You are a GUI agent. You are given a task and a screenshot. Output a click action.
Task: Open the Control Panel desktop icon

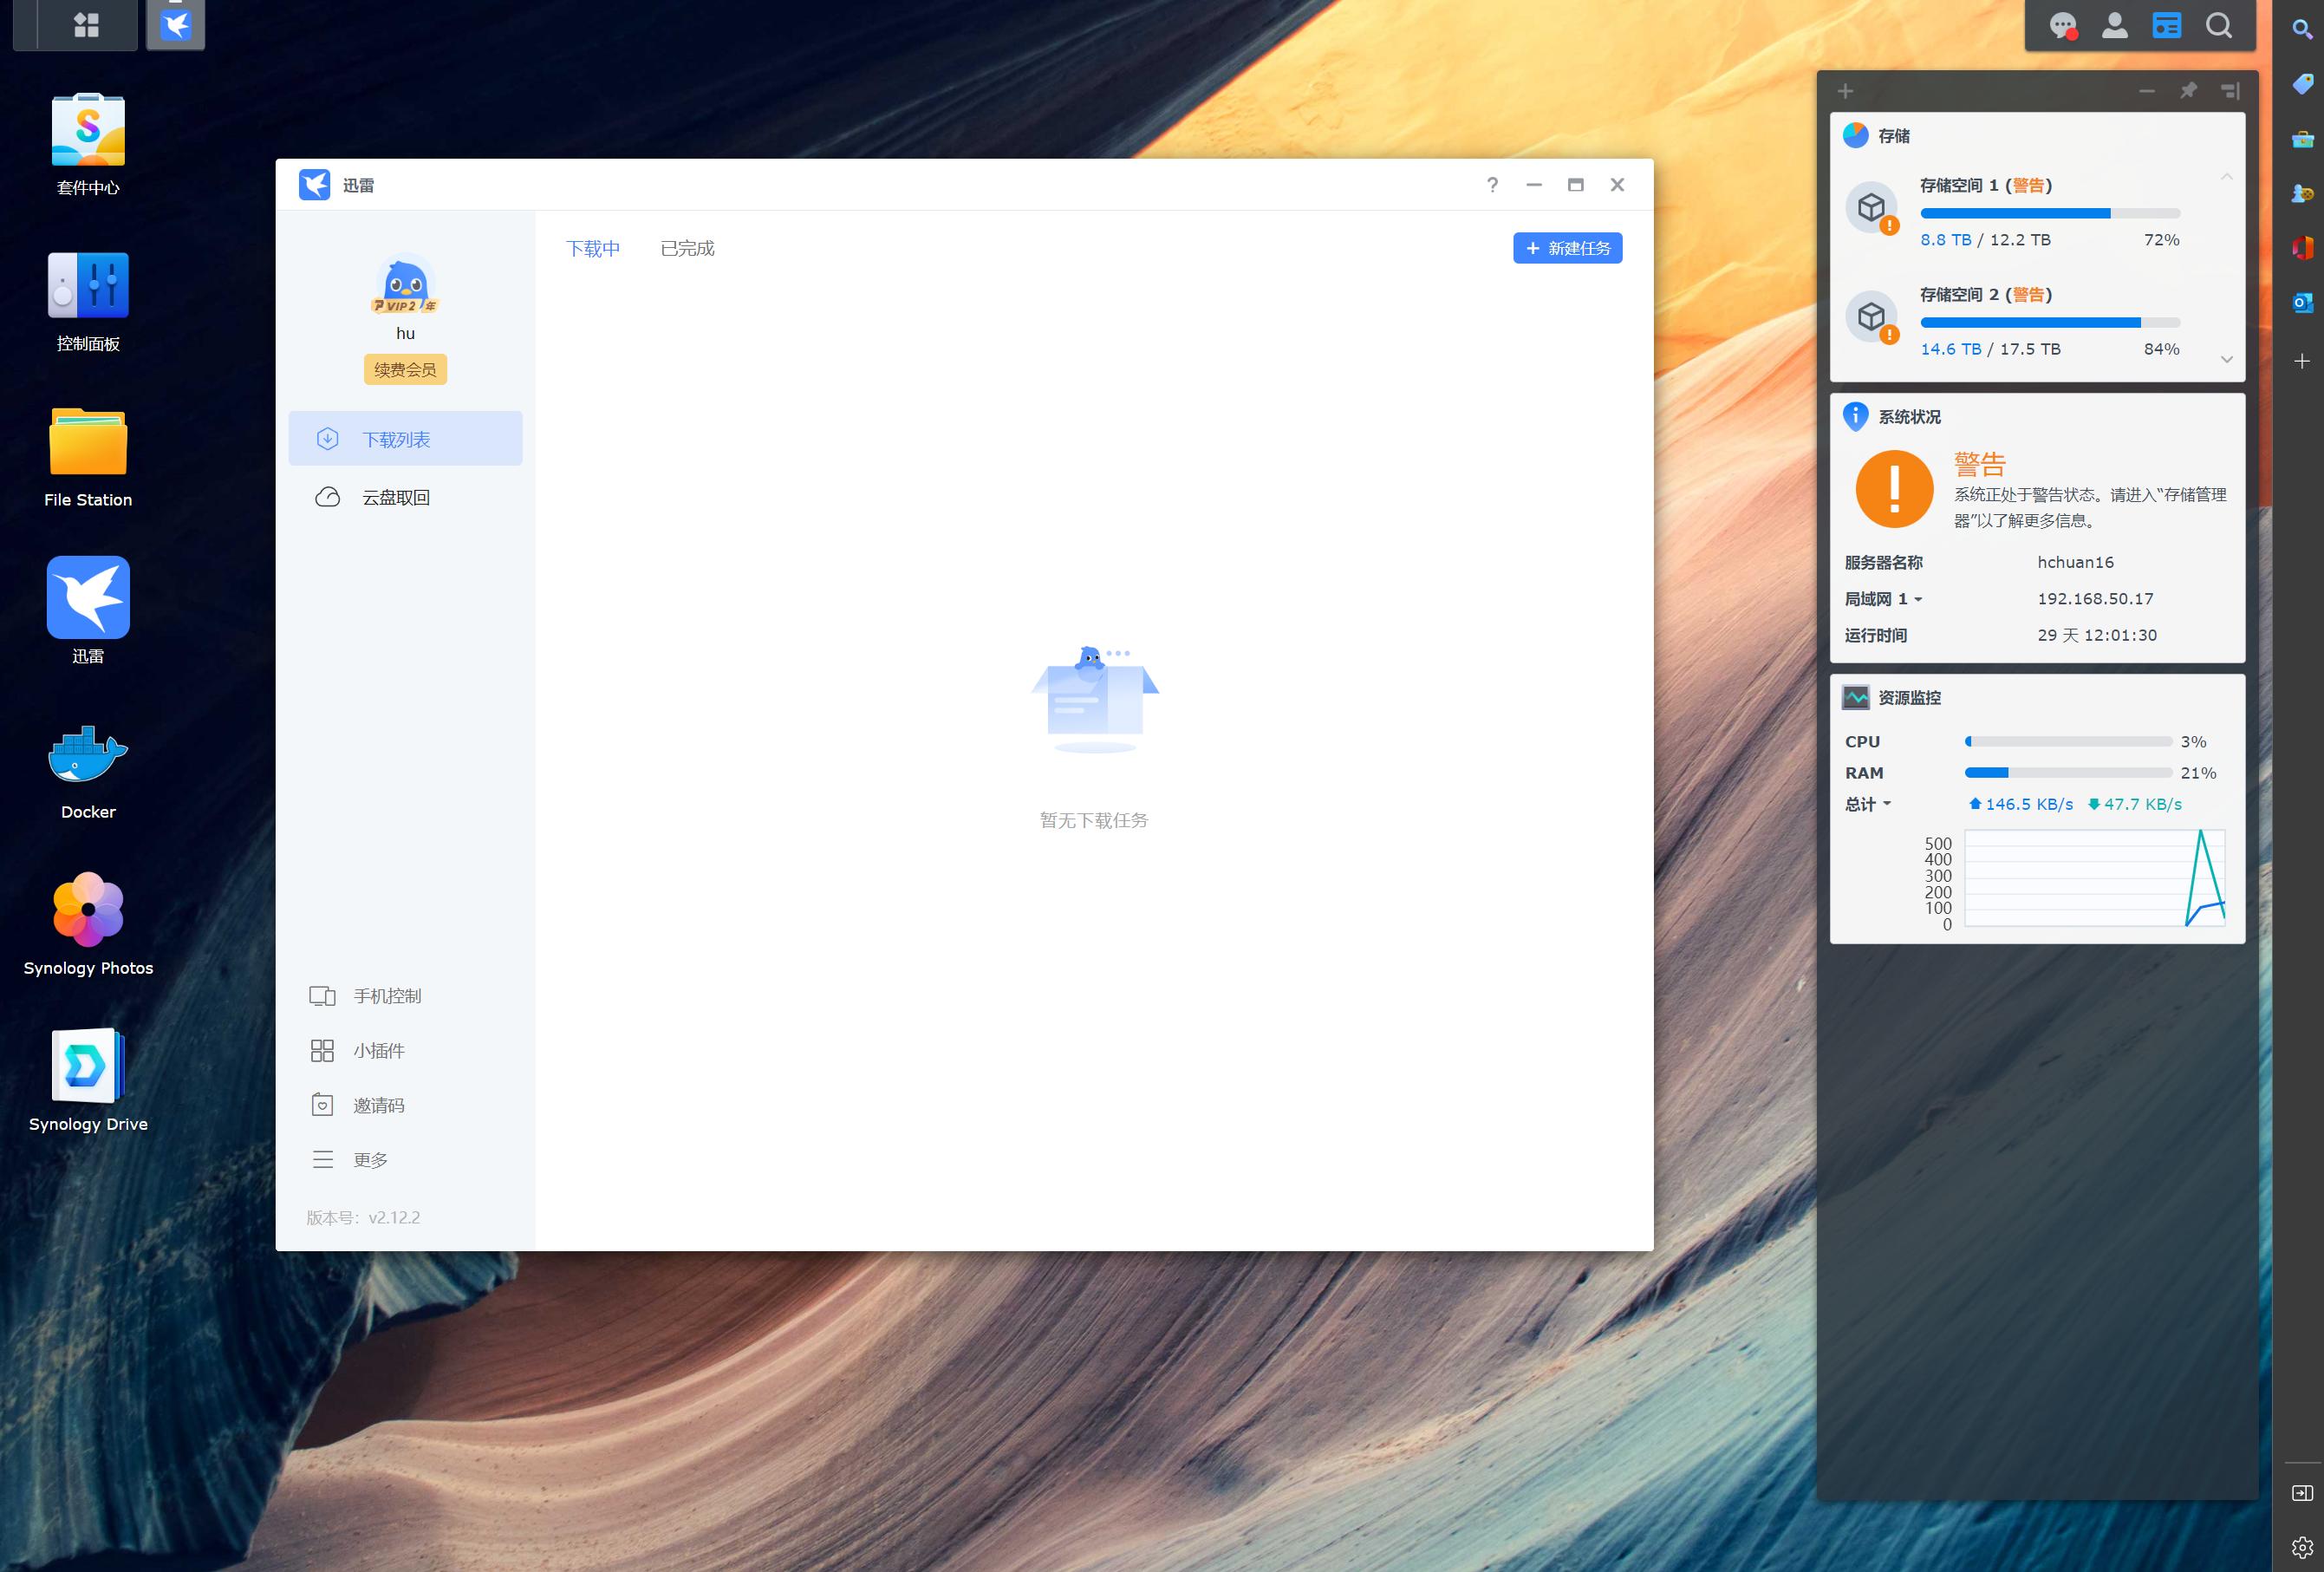click(88, 286)
